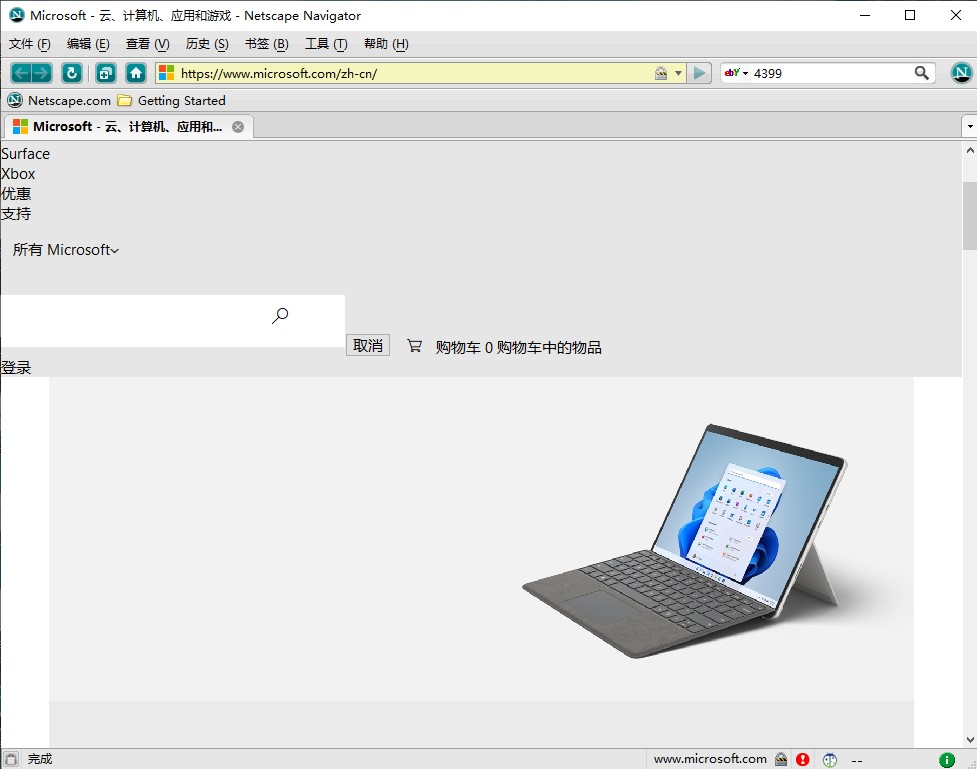The width and height of the screenshot is (977, 769).
Task: Open the 购物车 shopping cart
Action: tap(504, 347)
